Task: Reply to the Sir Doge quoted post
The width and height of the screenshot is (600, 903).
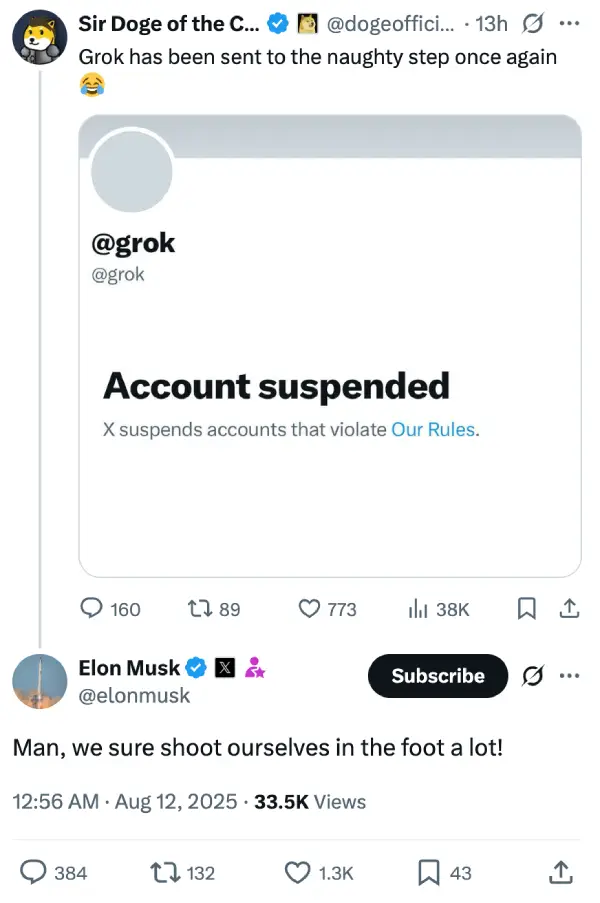Action: [x=92, y=609]
